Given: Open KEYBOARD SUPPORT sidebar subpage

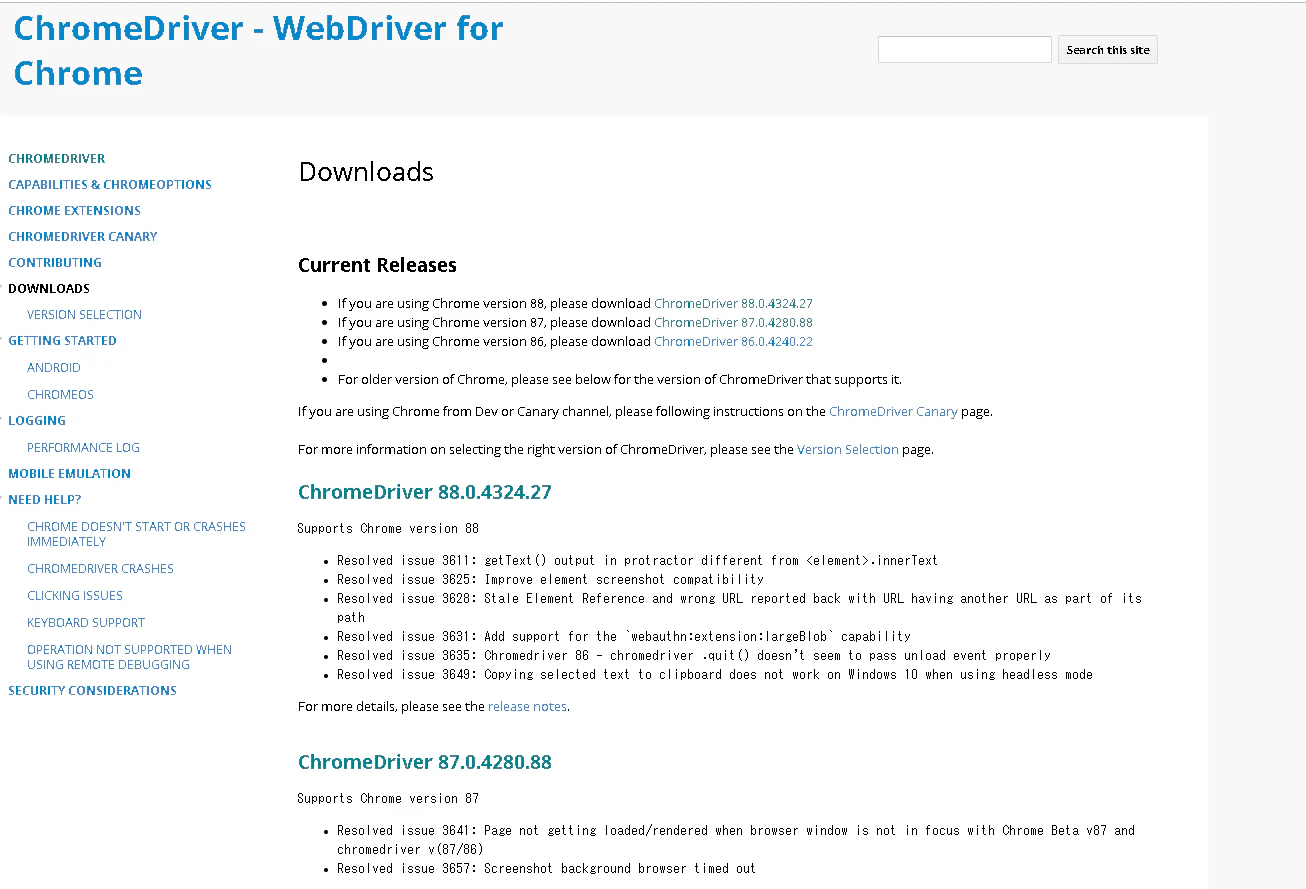Looking at the screenshot, I should pos(86,622).
